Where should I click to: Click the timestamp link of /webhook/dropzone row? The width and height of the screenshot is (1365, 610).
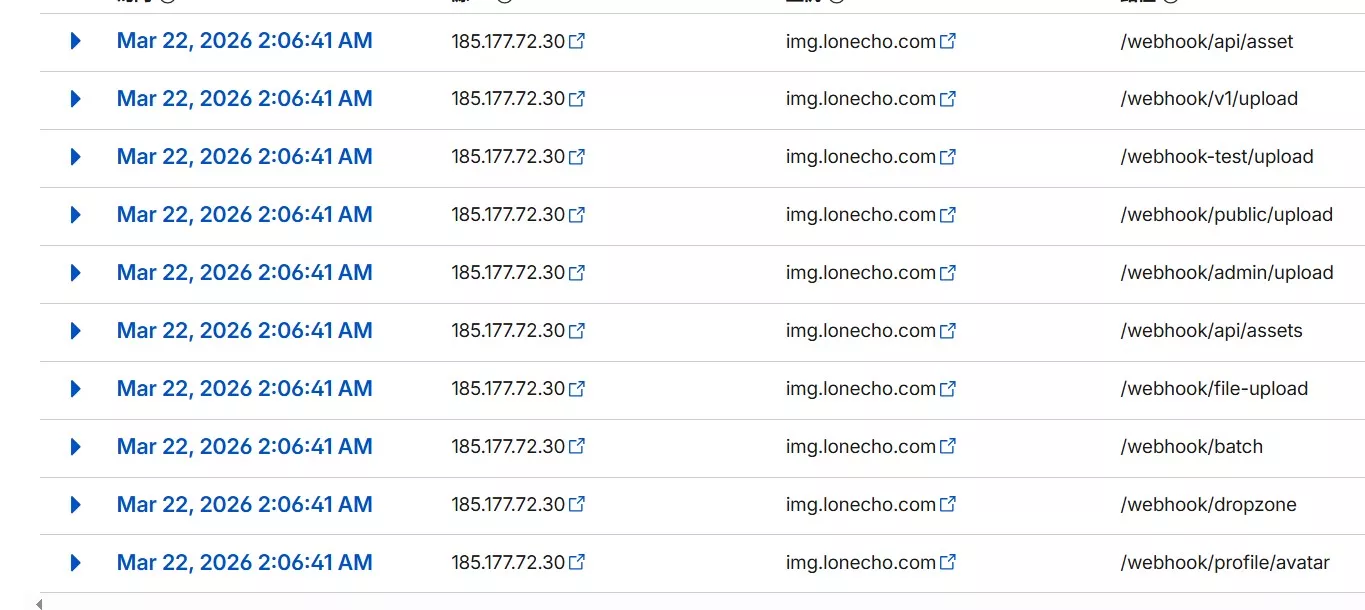(x=244, y=505)
